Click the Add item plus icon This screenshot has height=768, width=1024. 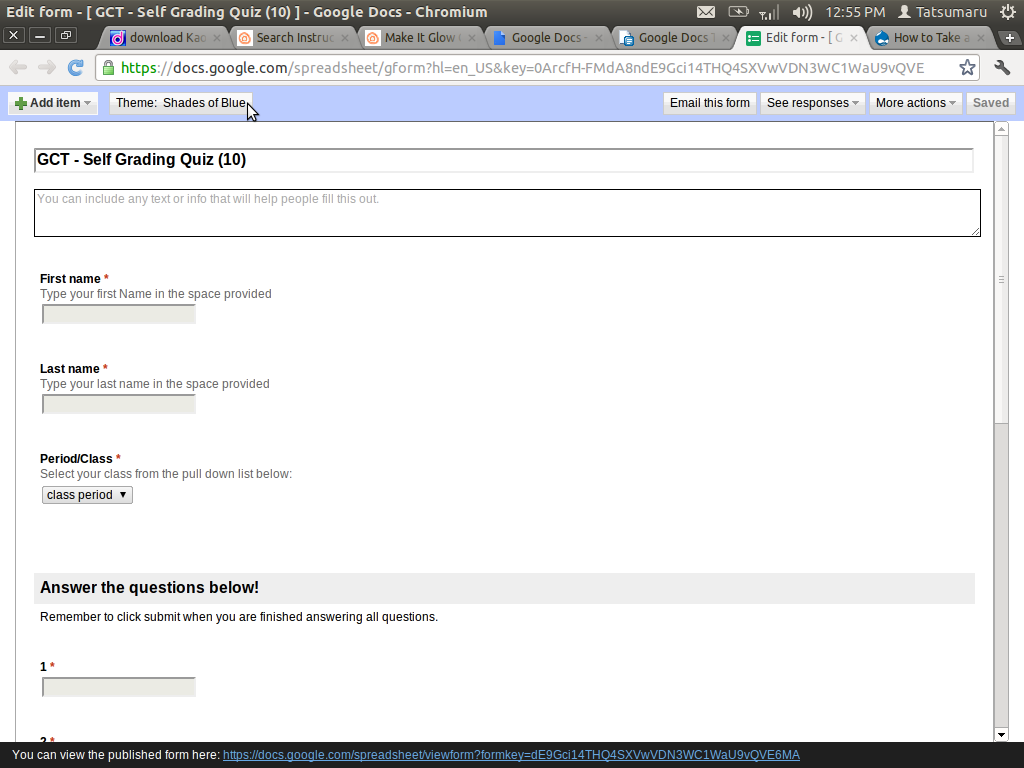pyautogui.click(x=20, y=102)
